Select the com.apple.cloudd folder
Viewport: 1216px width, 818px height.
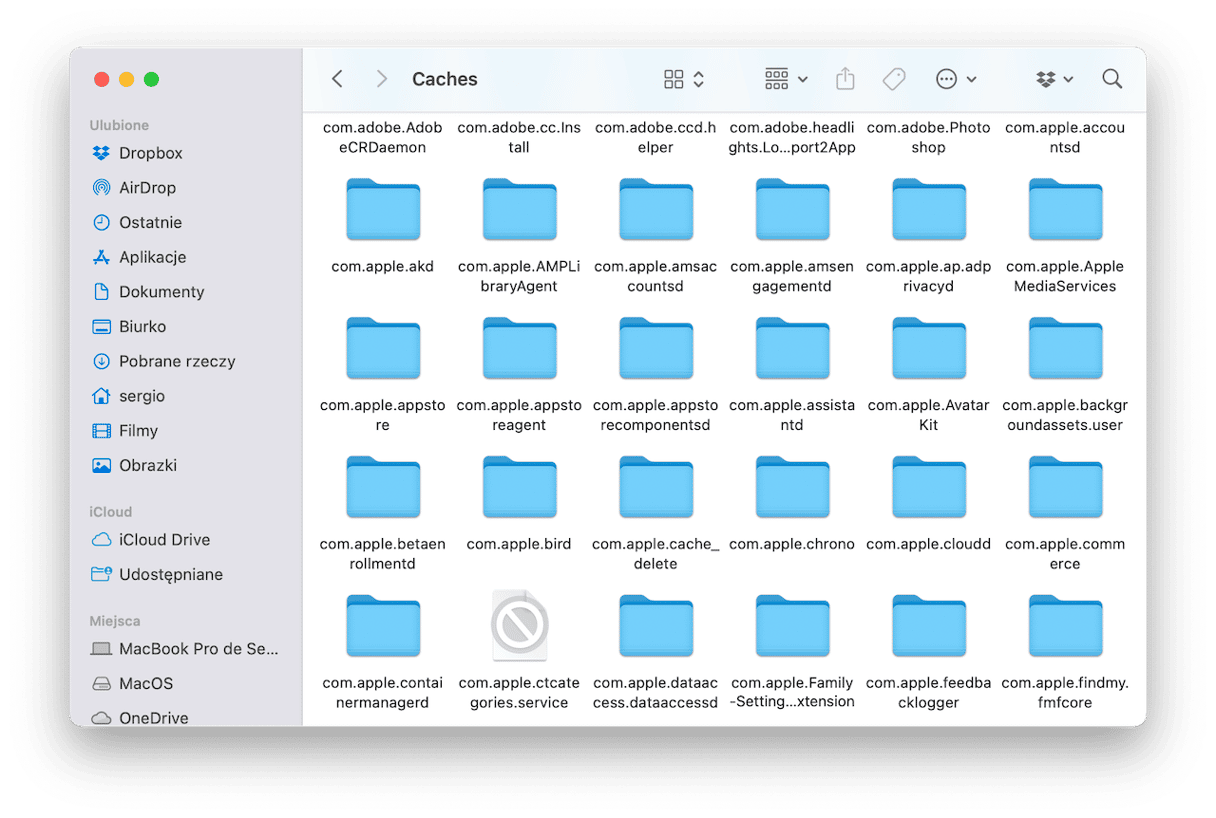pos(929,488)
